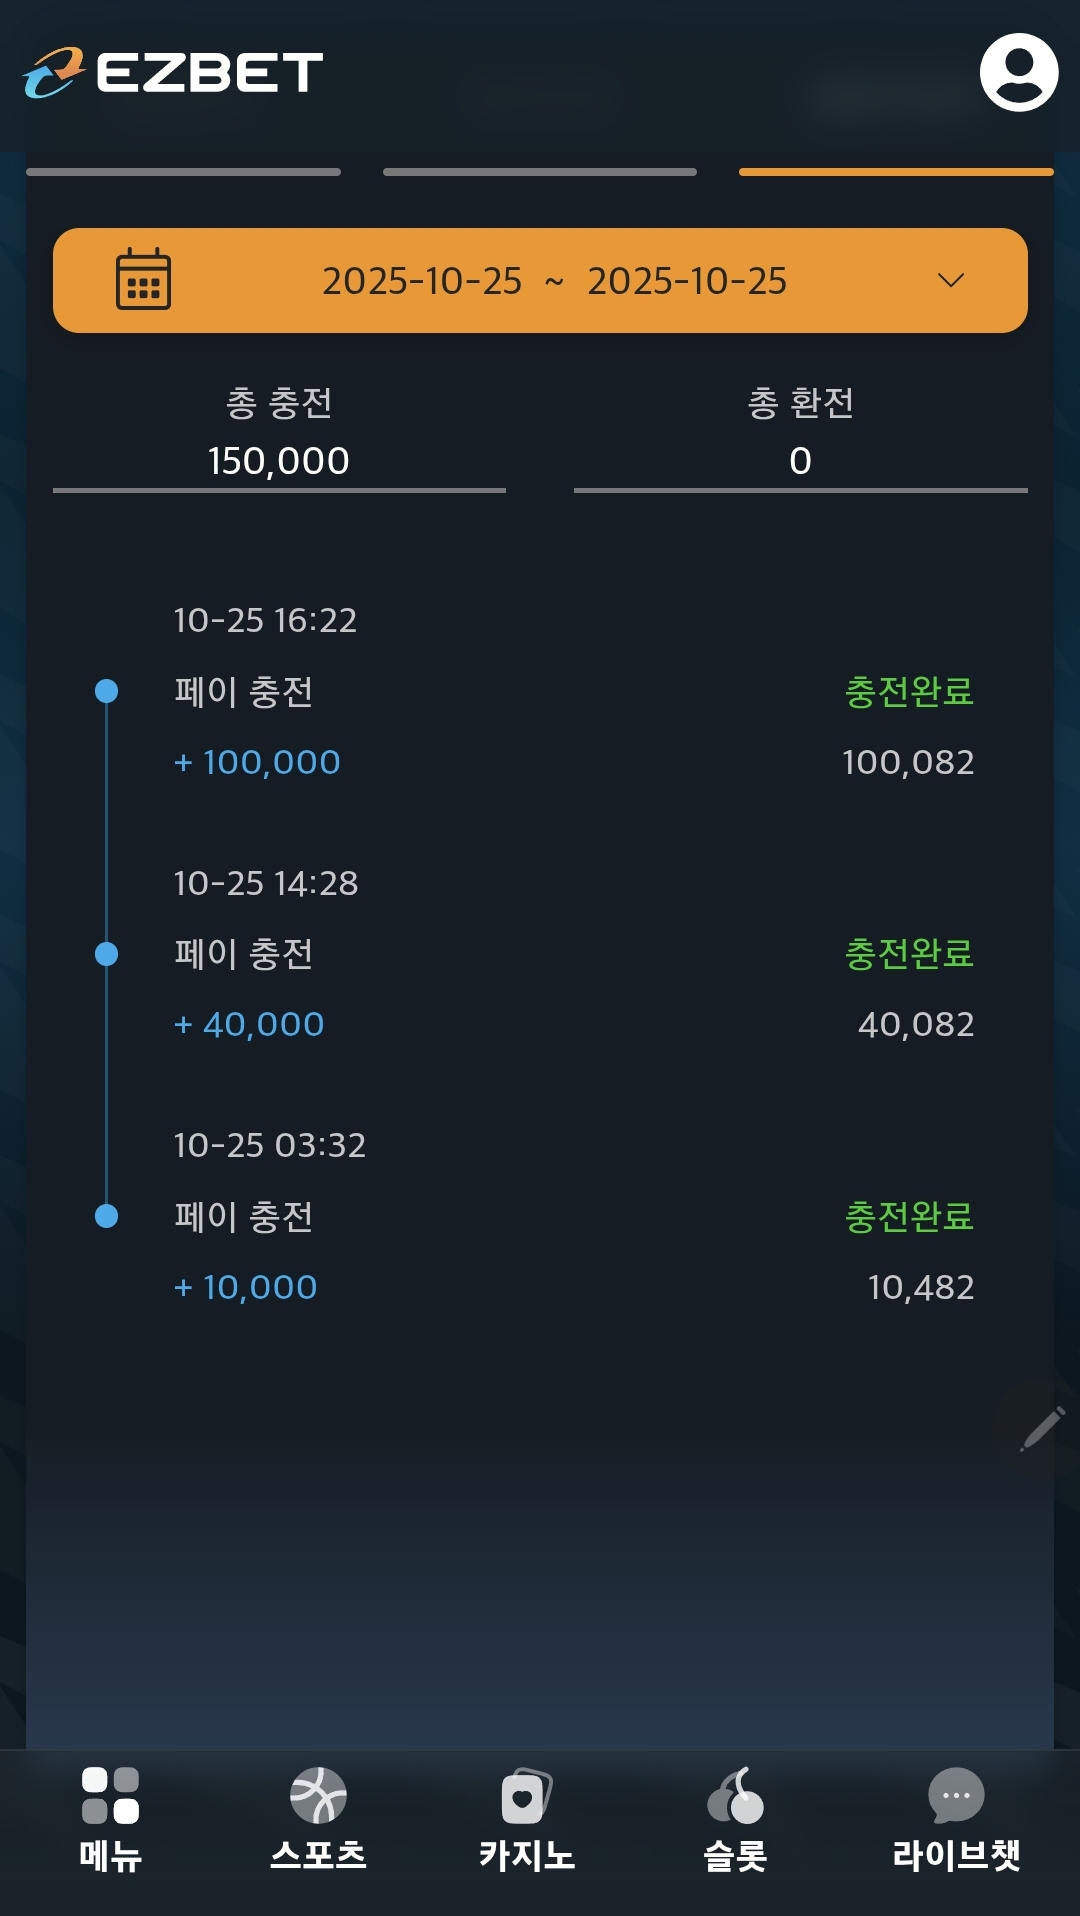Click the 03:32 timeline dot marker
The image size is (1080, 1916).
[x=106, y=1216]
